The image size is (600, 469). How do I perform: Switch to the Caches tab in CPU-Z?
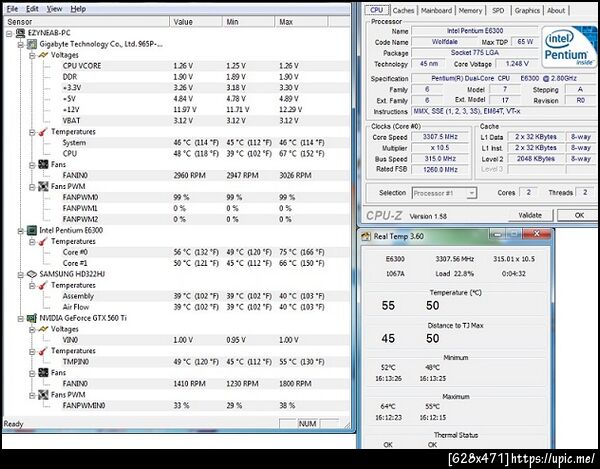(x=403, y=11)
